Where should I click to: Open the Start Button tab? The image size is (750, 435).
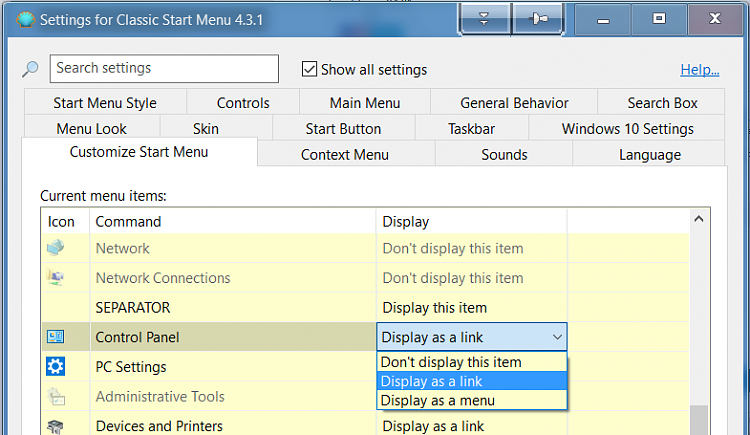click(x=343, y=128)
